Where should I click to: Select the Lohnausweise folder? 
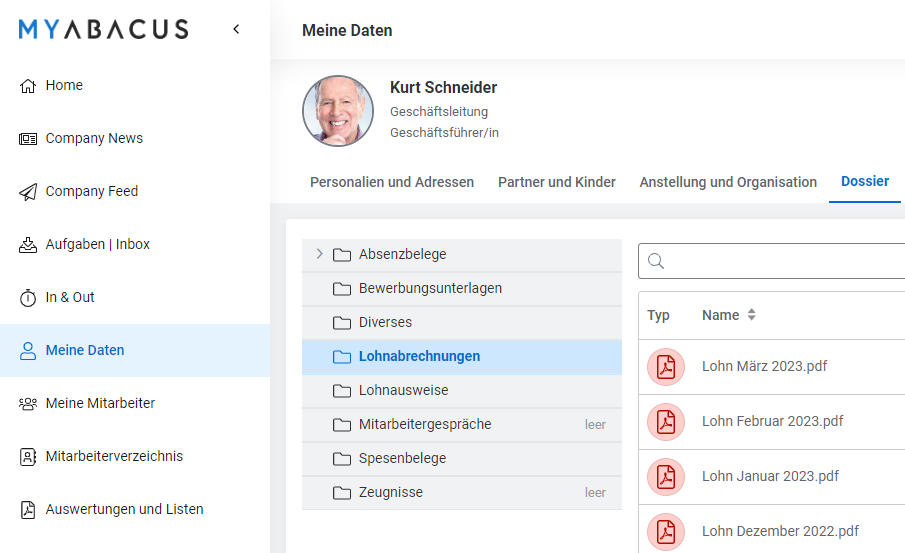click(x=403, y=390)
